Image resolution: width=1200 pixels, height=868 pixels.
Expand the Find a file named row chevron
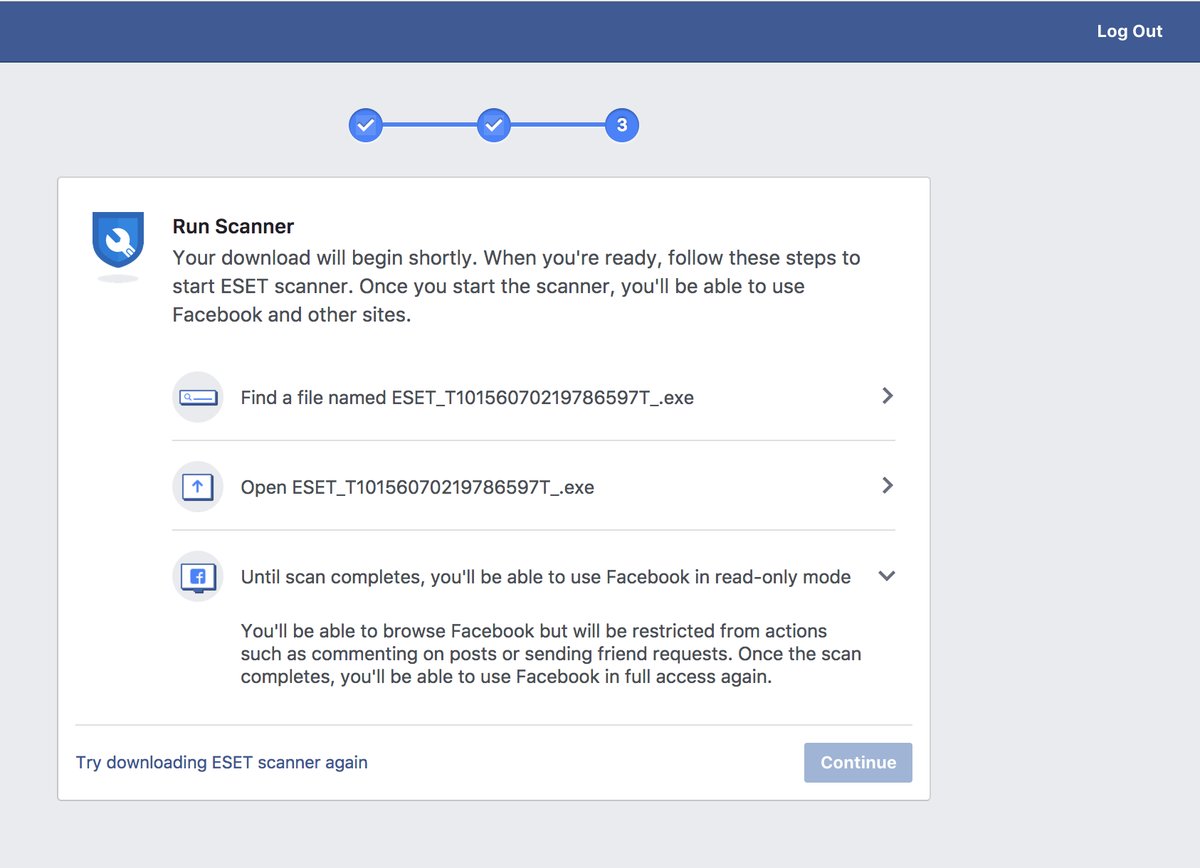click(887, 396)
